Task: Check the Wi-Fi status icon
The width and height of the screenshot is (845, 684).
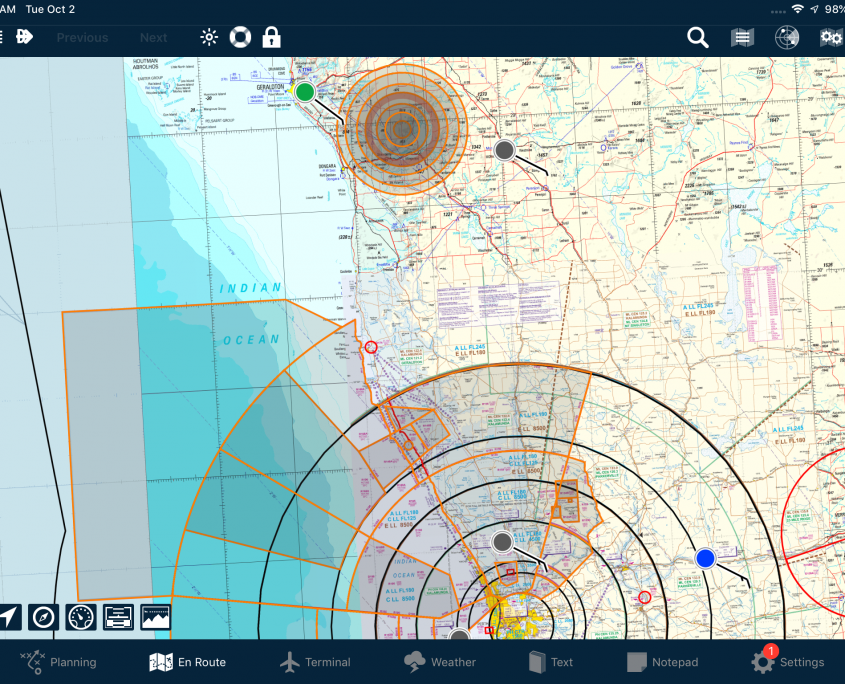Action: (x=798, y=9)
